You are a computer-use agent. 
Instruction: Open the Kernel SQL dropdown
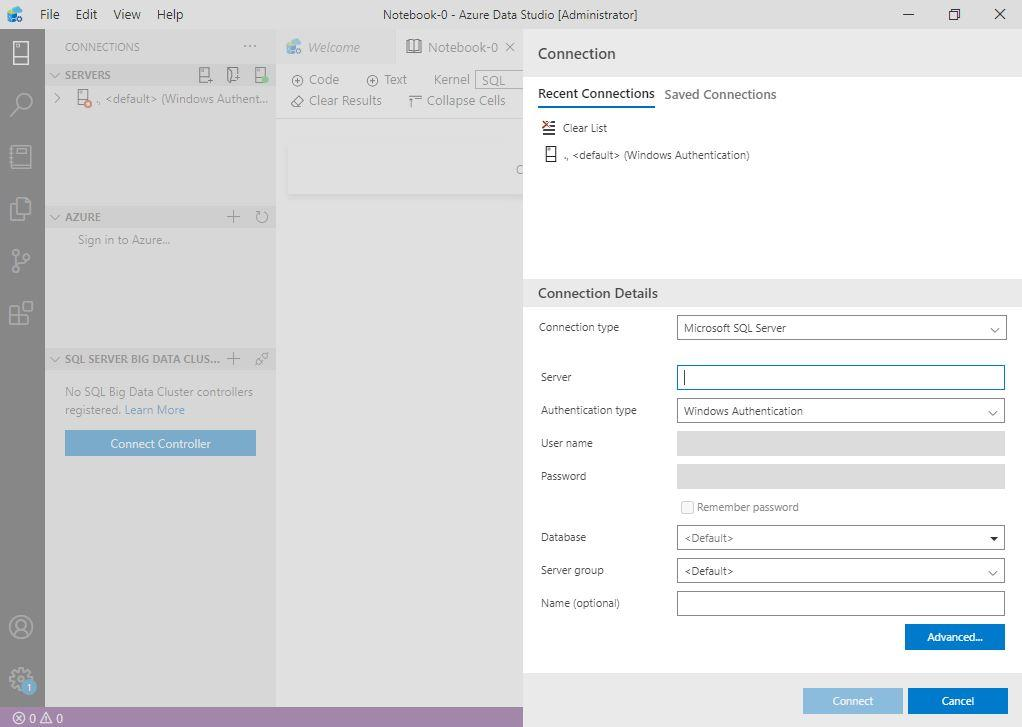[499, 80]
